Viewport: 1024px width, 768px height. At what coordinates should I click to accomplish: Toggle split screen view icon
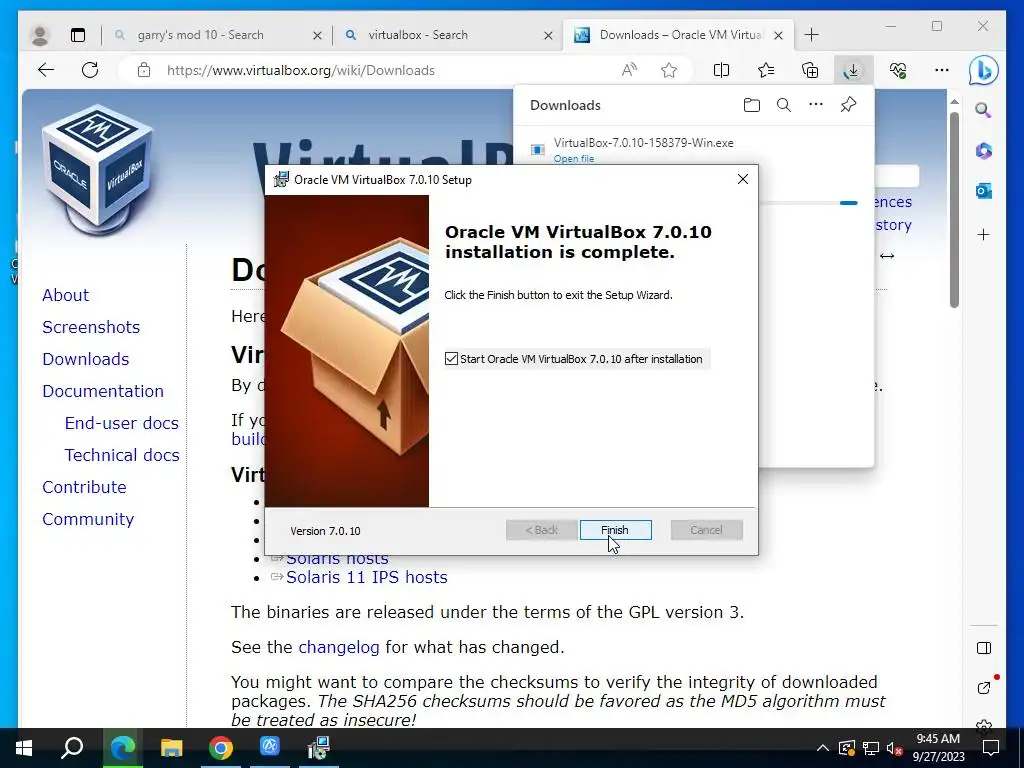(x=721, y=70)
